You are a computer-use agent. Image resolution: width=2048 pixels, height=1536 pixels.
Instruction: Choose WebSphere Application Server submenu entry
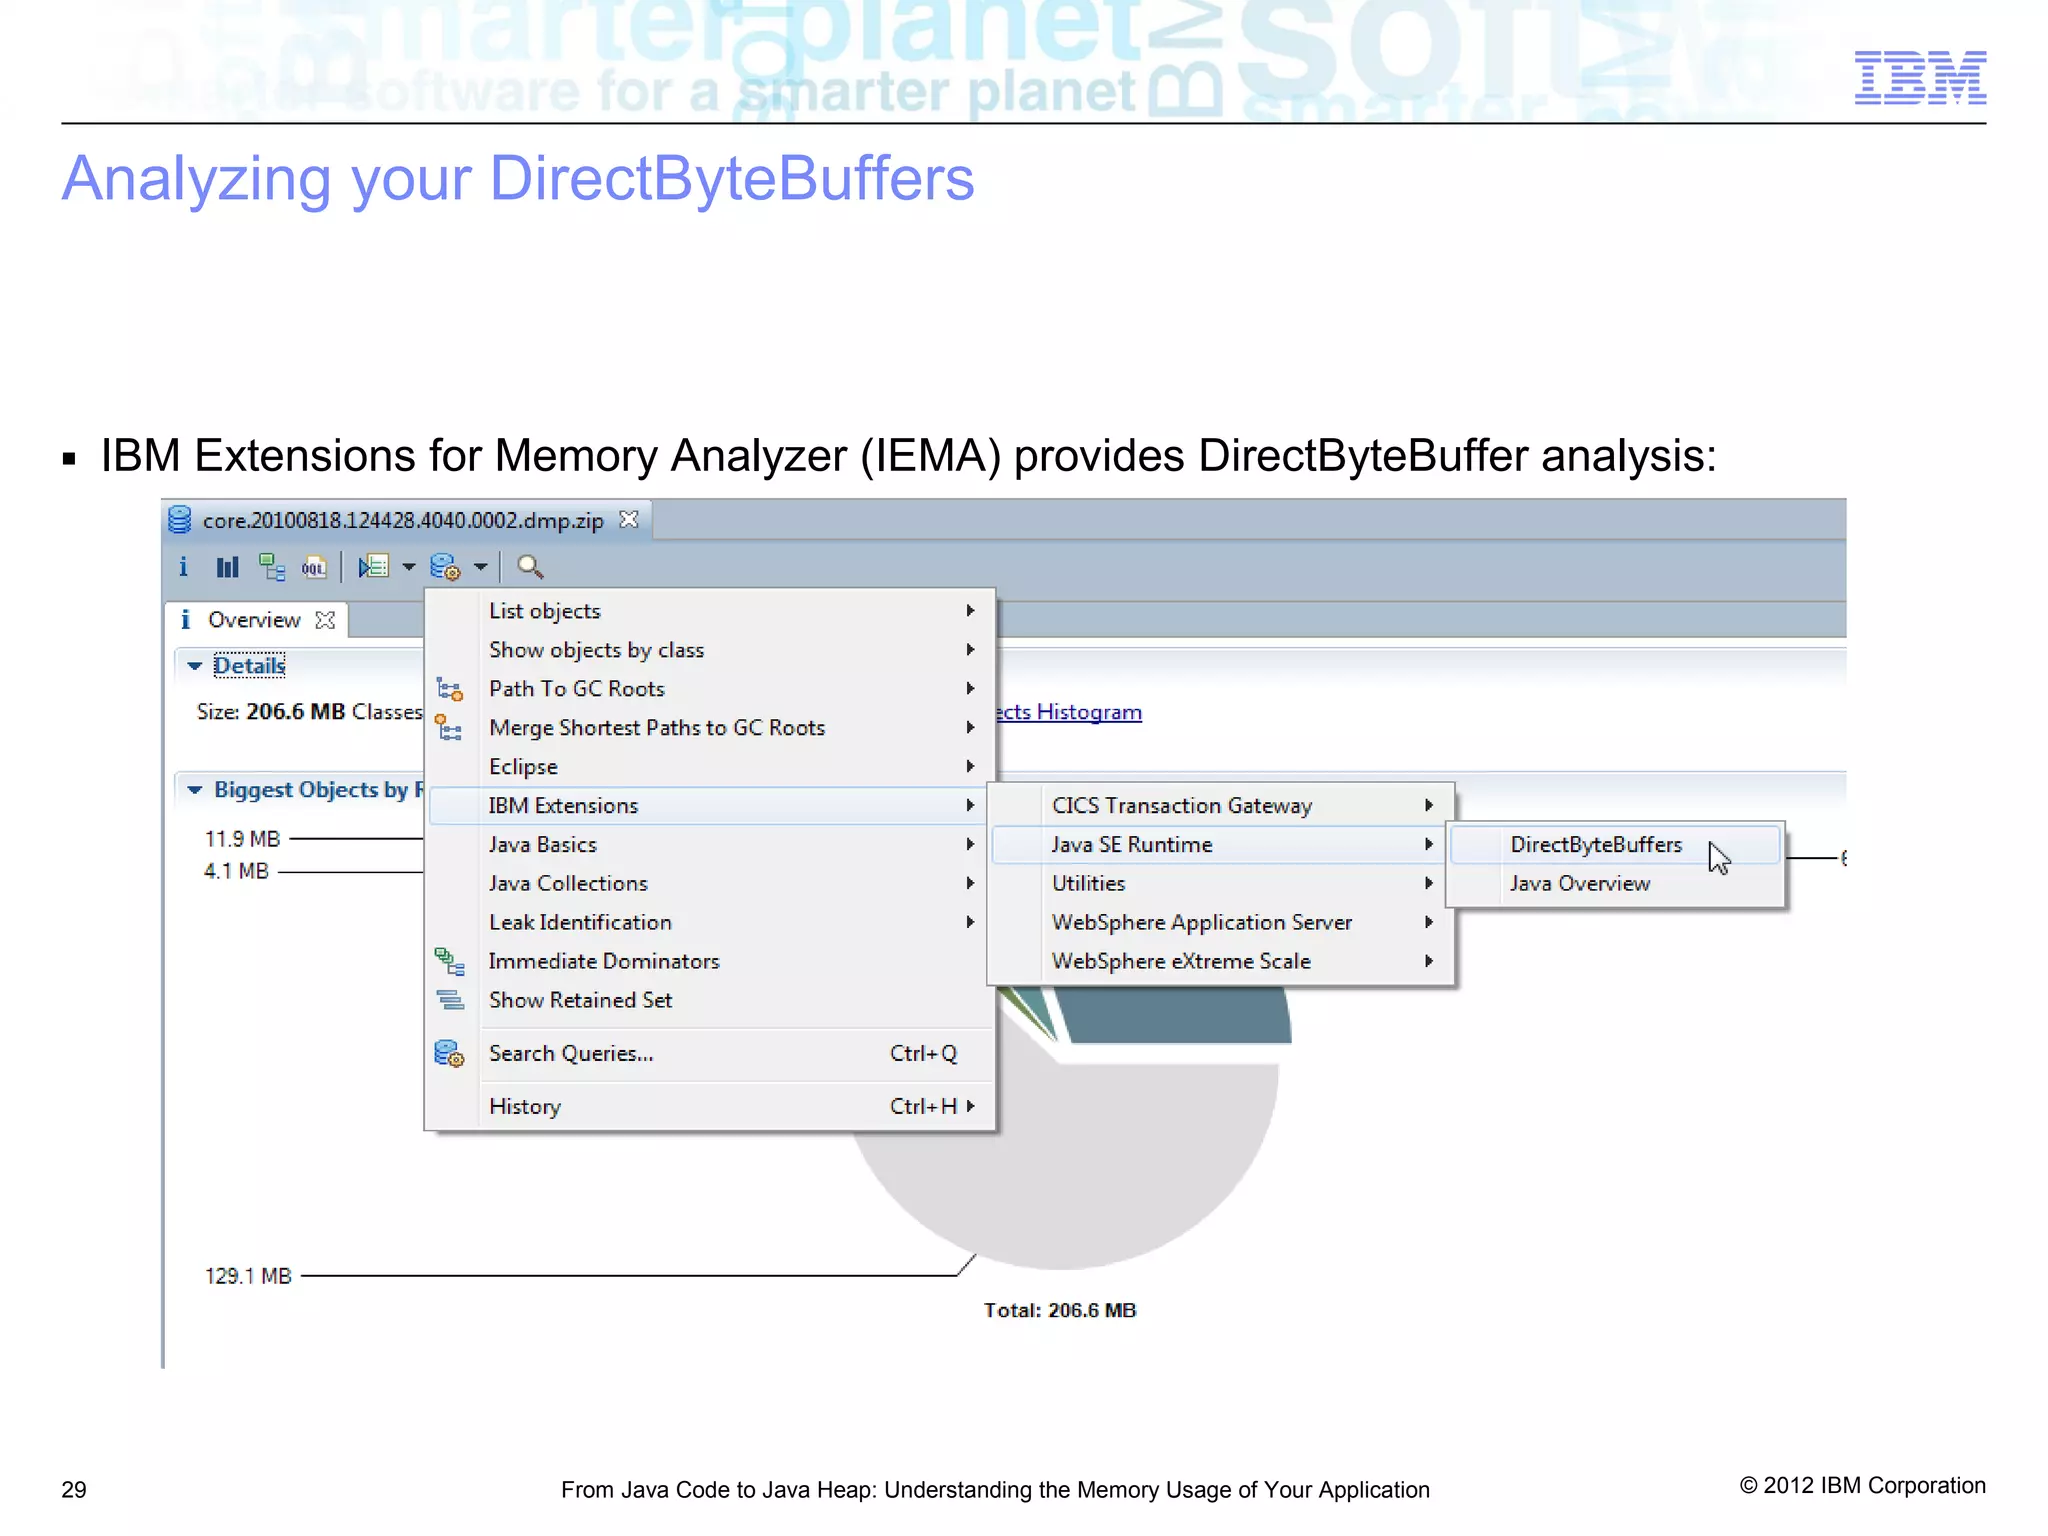pos(1220,922)
